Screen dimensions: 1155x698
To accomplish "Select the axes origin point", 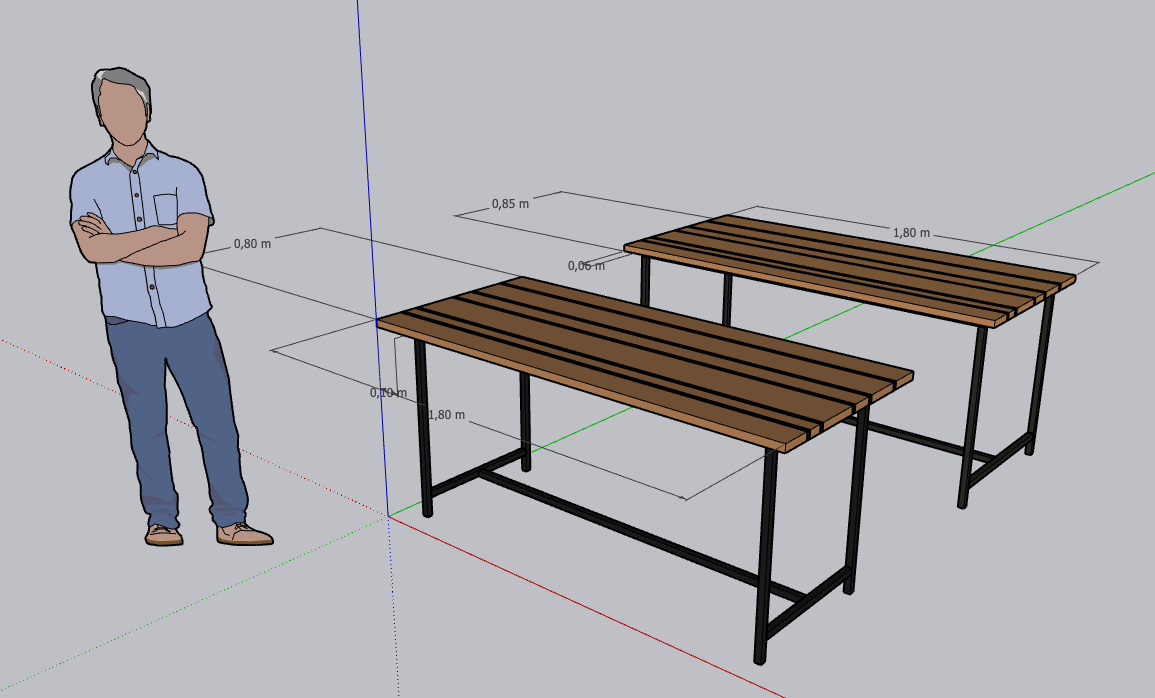I will click(388, 517).
